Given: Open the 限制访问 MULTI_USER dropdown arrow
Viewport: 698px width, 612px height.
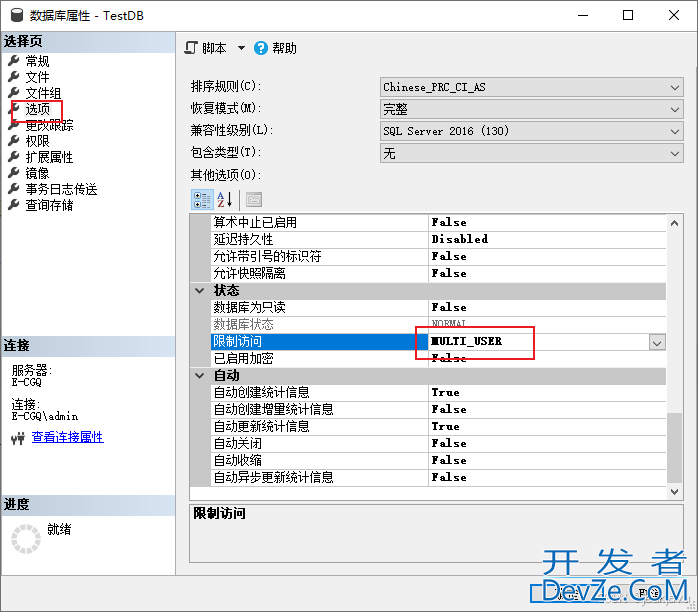Looking at the screenshot, I should click(657, 342).
